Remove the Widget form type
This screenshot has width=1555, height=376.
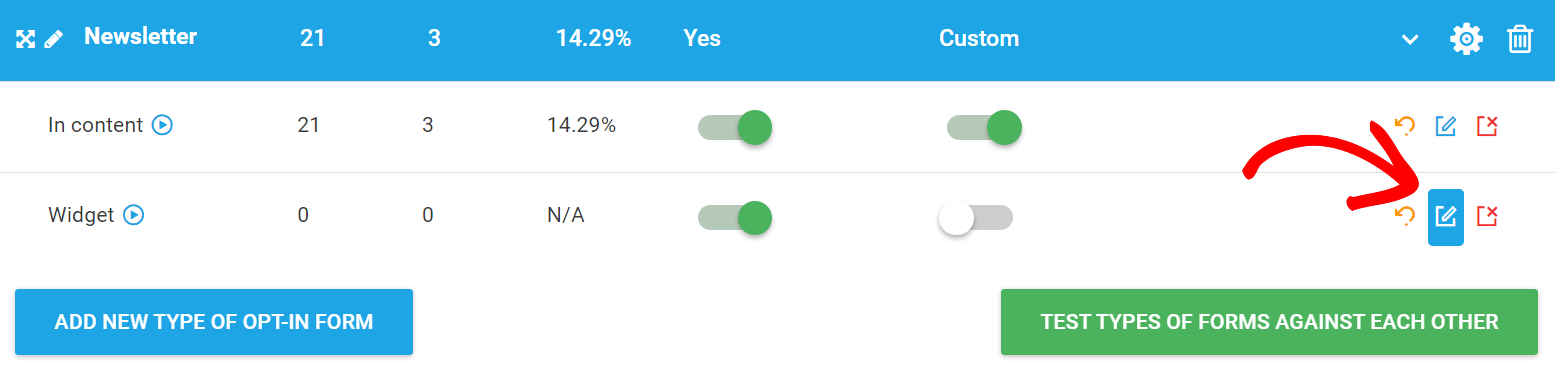1487,216
